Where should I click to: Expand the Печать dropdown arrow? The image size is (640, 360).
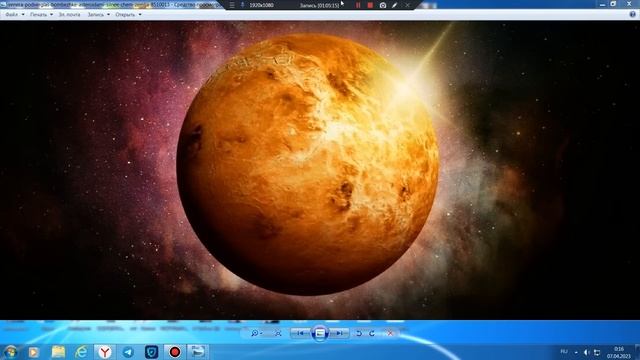(51, 14)
